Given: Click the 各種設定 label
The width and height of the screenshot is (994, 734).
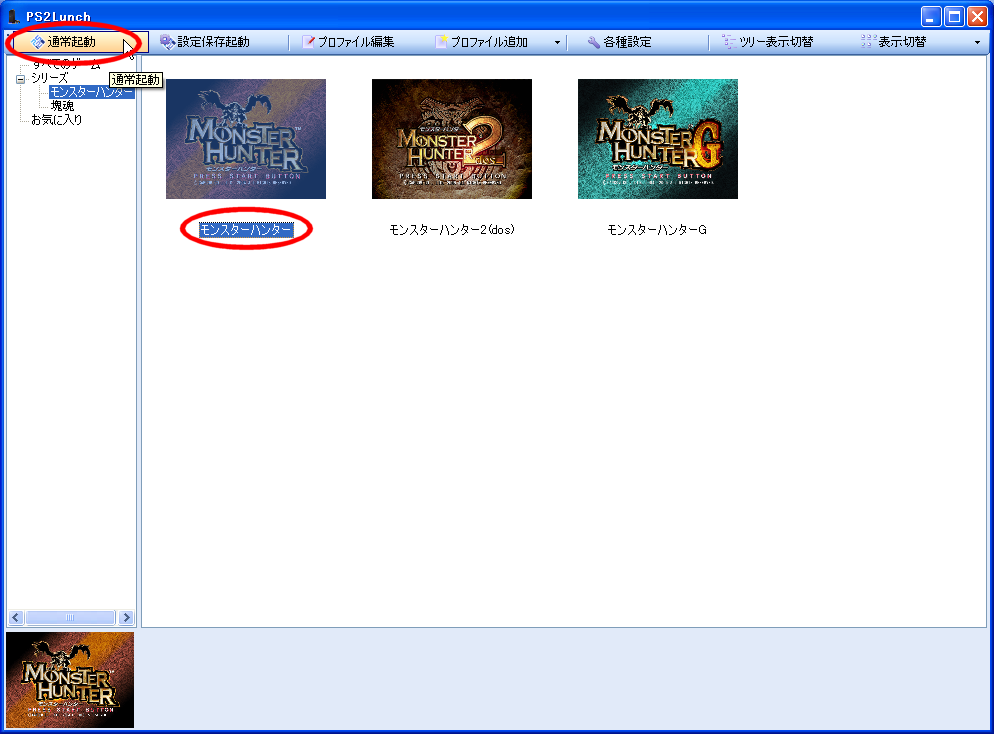Looking at the screenshot, I should click(628, 42).
